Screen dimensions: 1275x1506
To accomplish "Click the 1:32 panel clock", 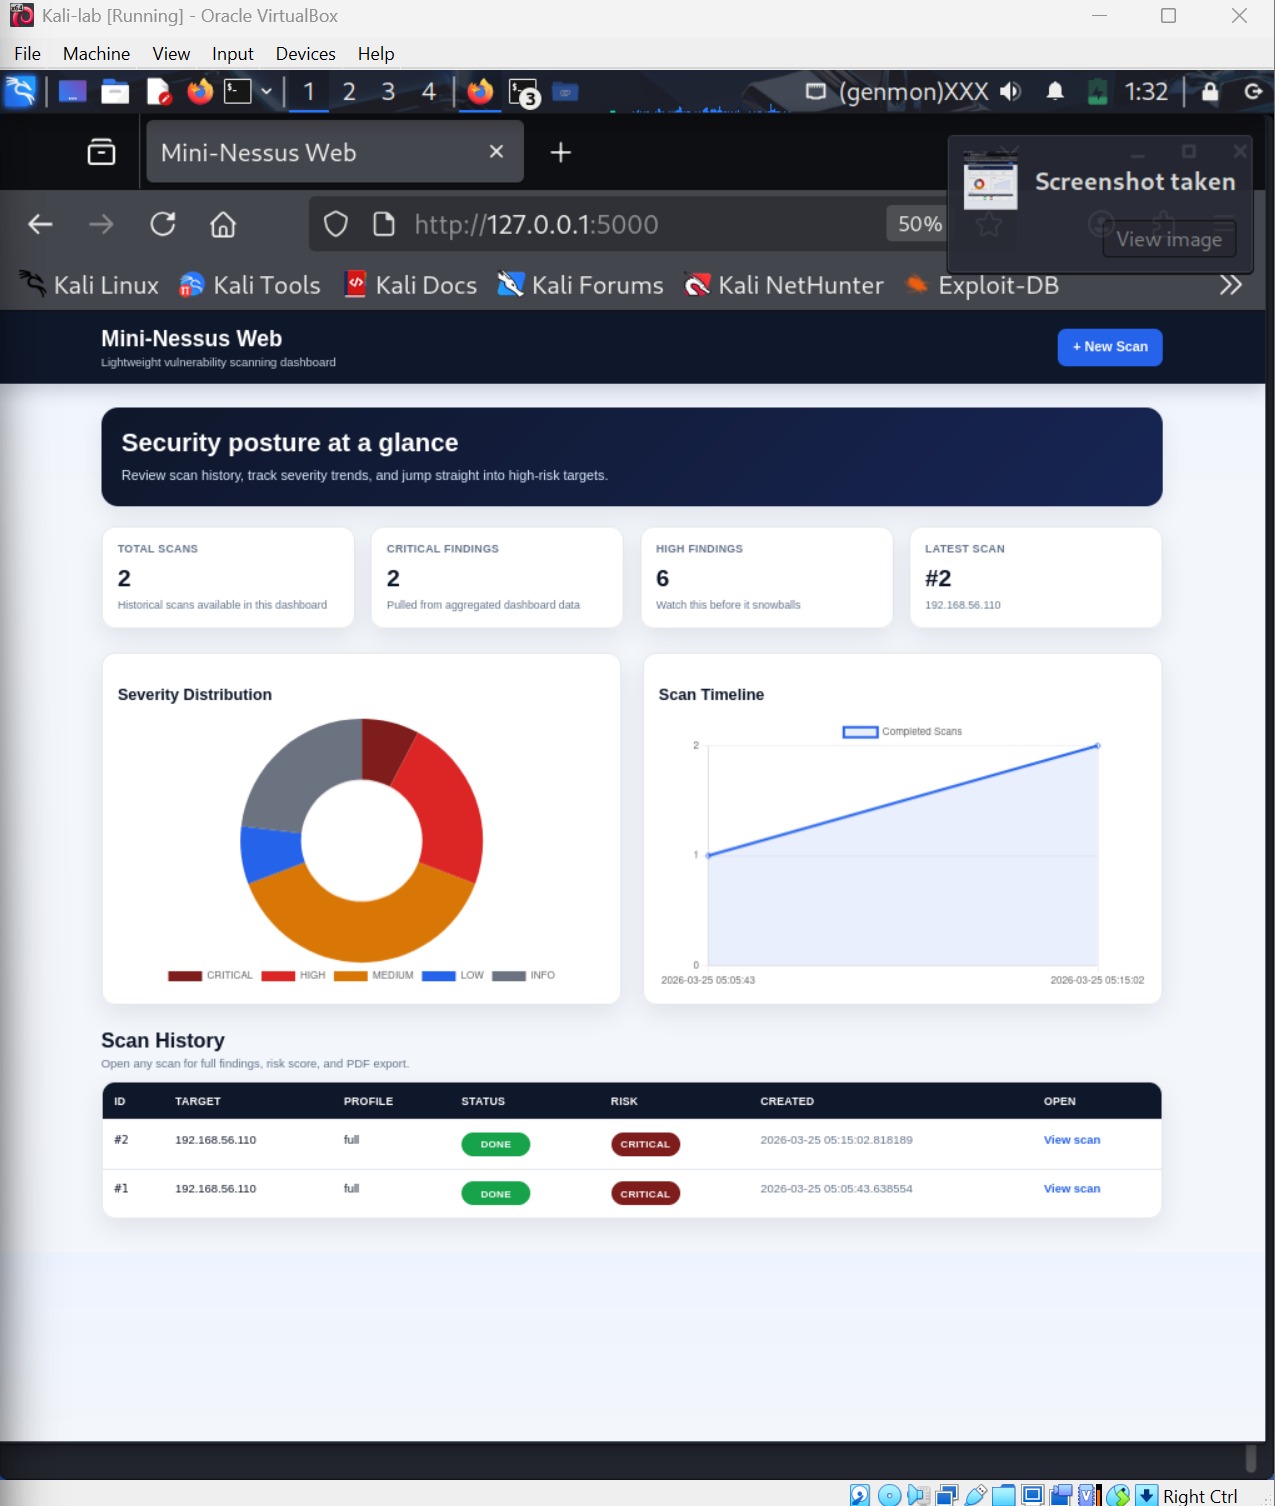I will [1146, 92].
